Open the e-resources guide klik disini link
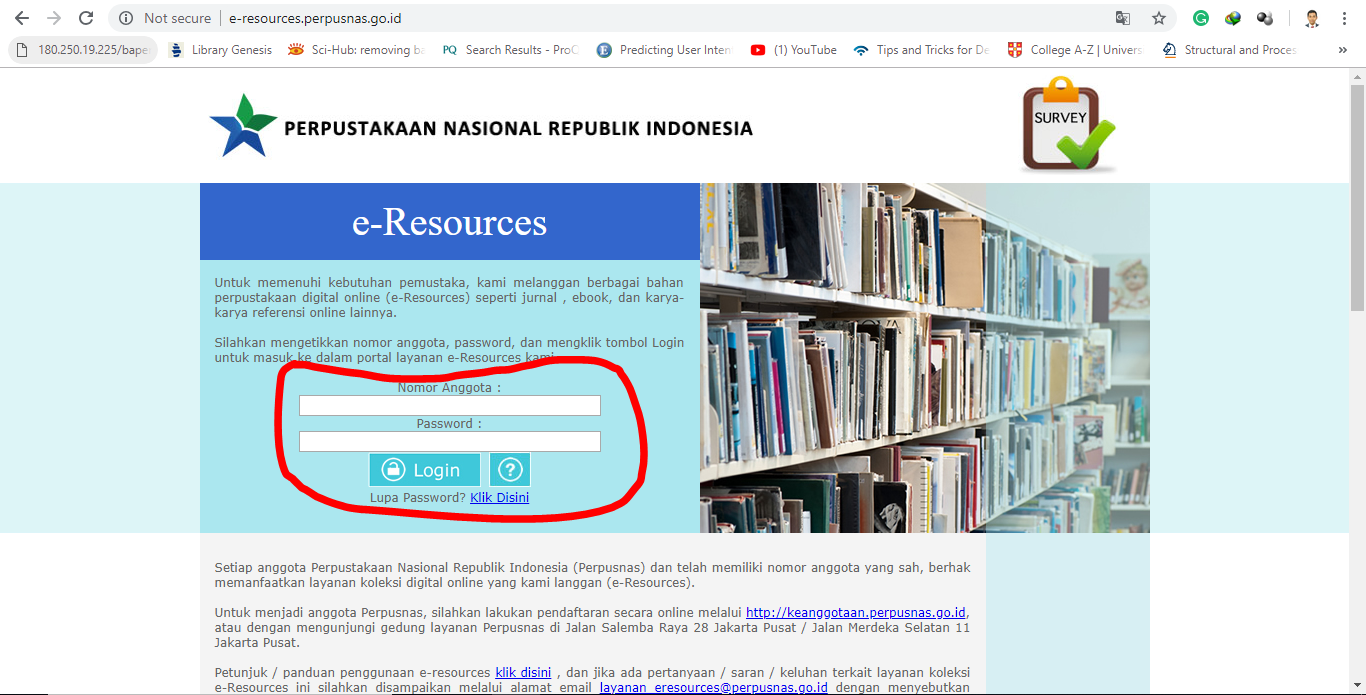This screenshot has width=1366, height=695. [523, 672]
